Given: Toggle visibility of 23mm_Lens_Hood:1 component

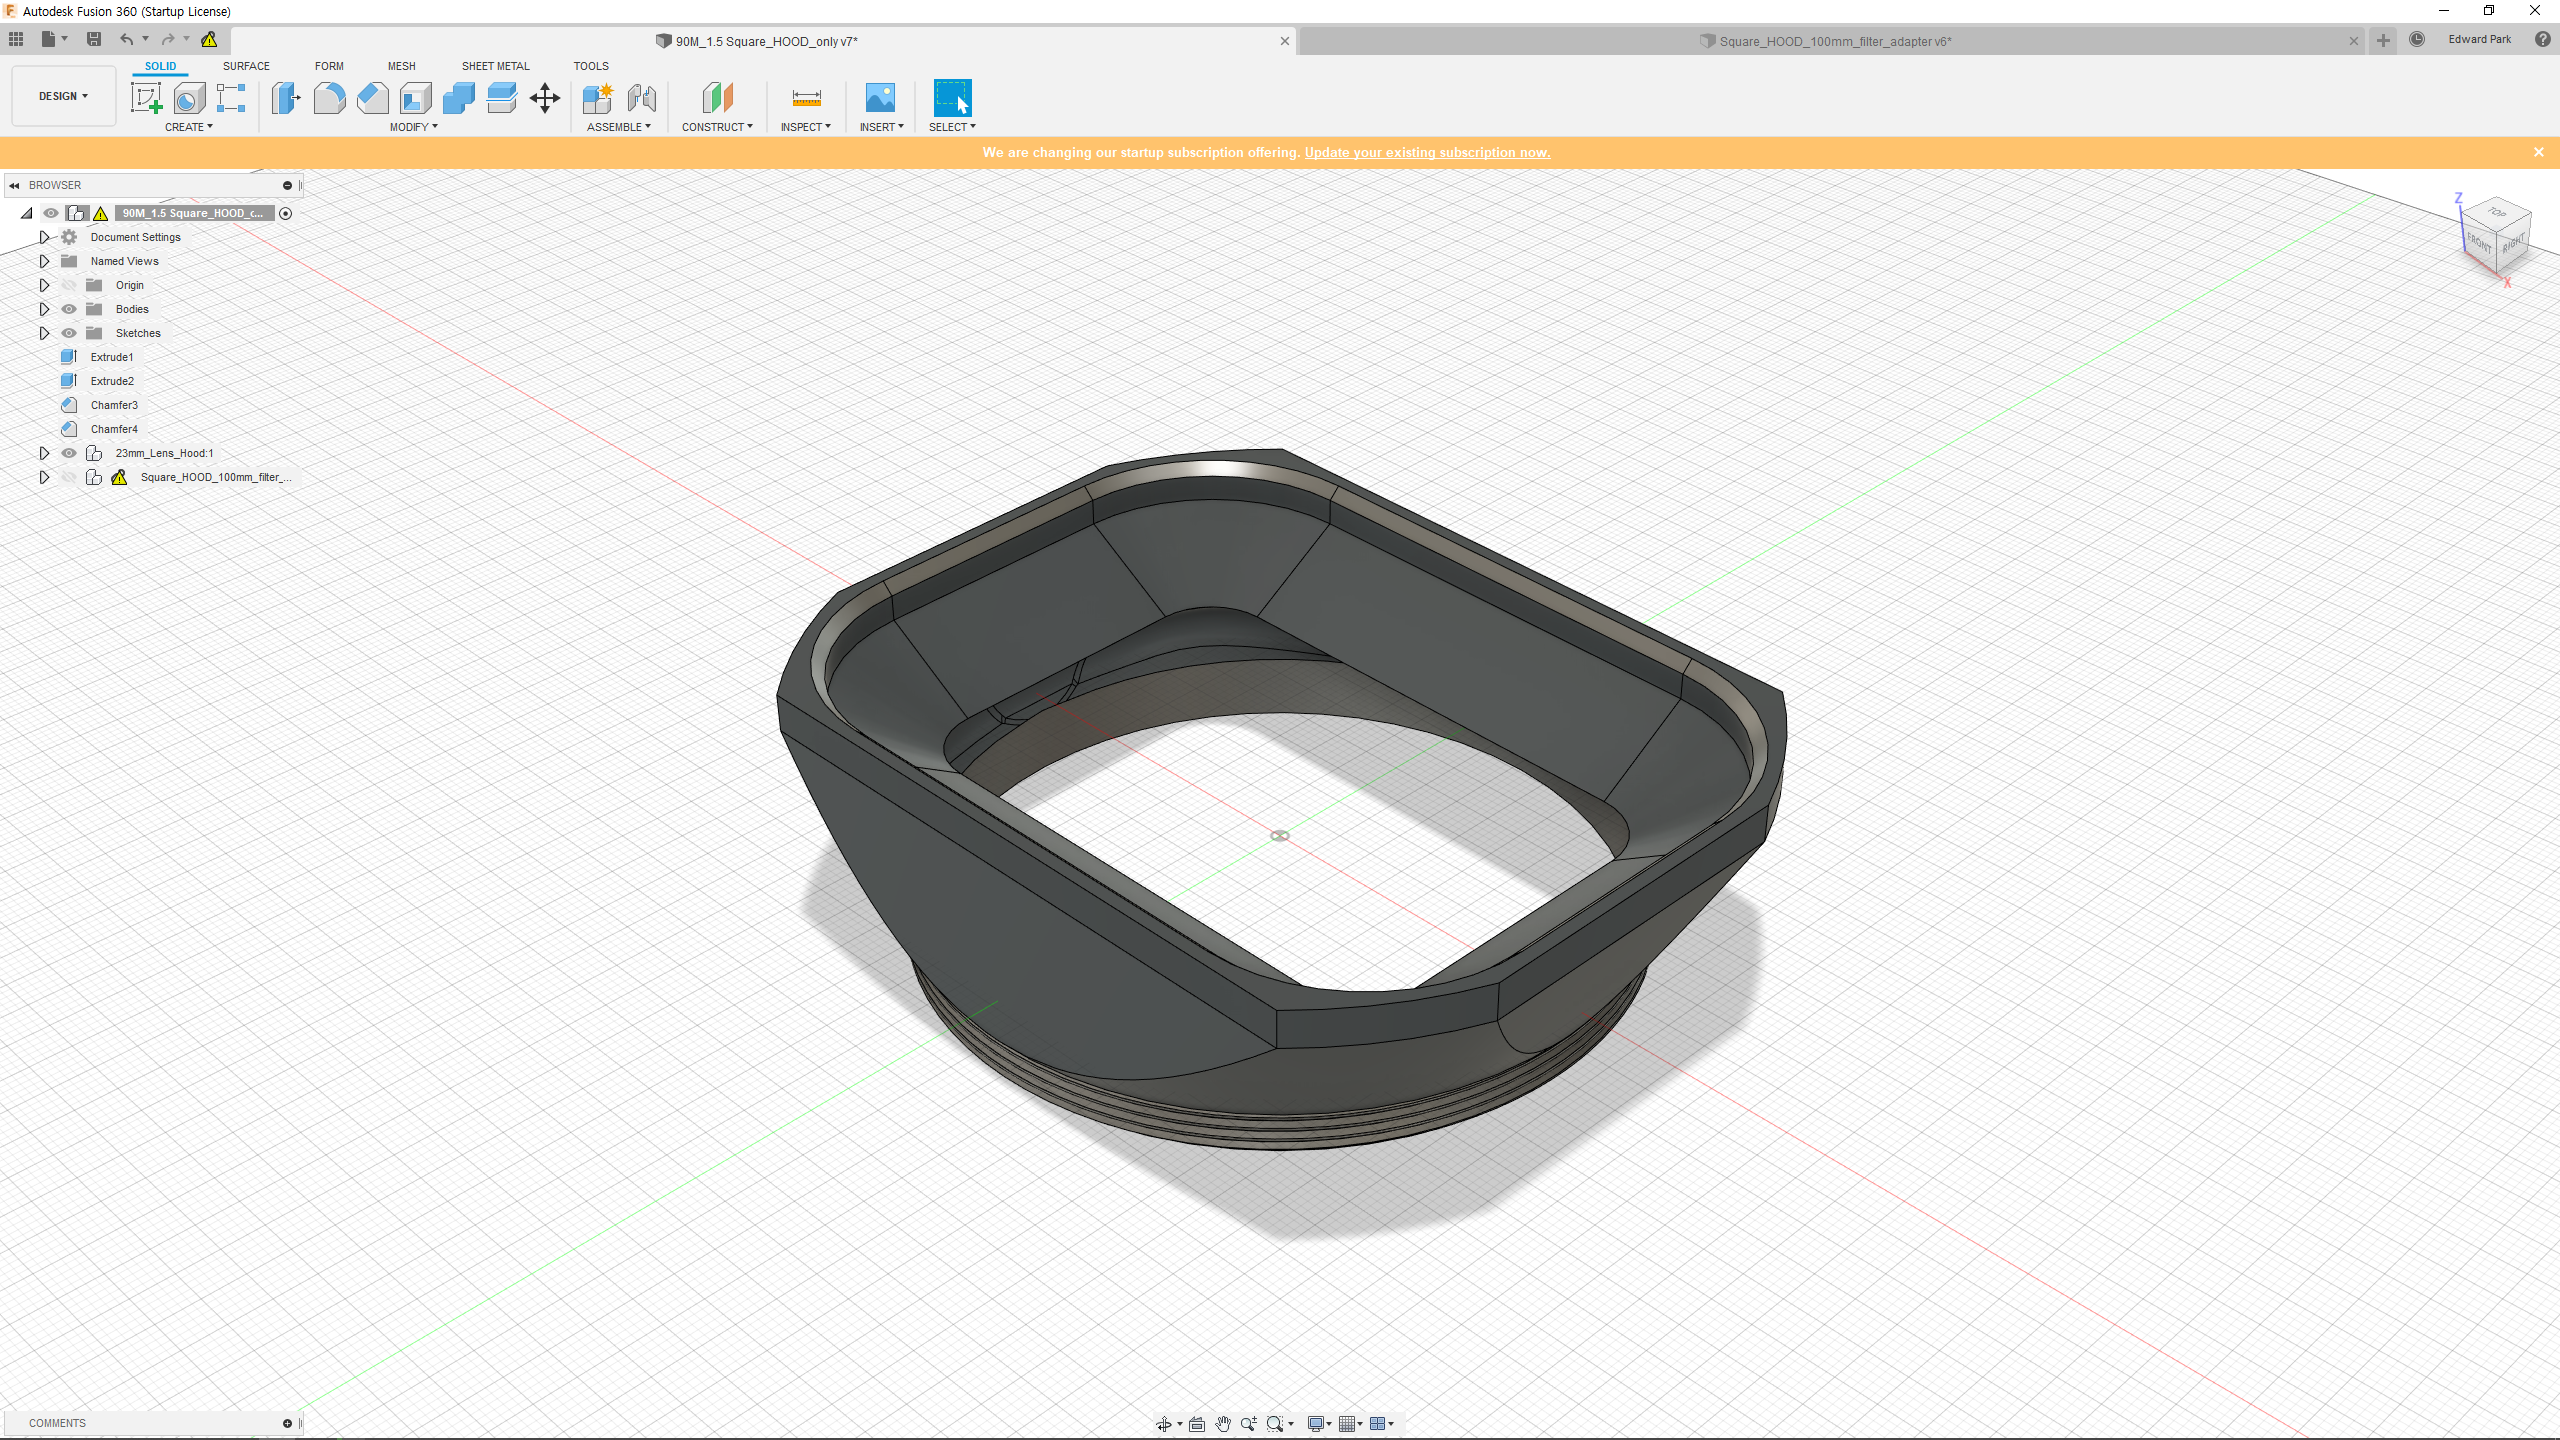Looking at the screenshot, I should pos(69,453).
